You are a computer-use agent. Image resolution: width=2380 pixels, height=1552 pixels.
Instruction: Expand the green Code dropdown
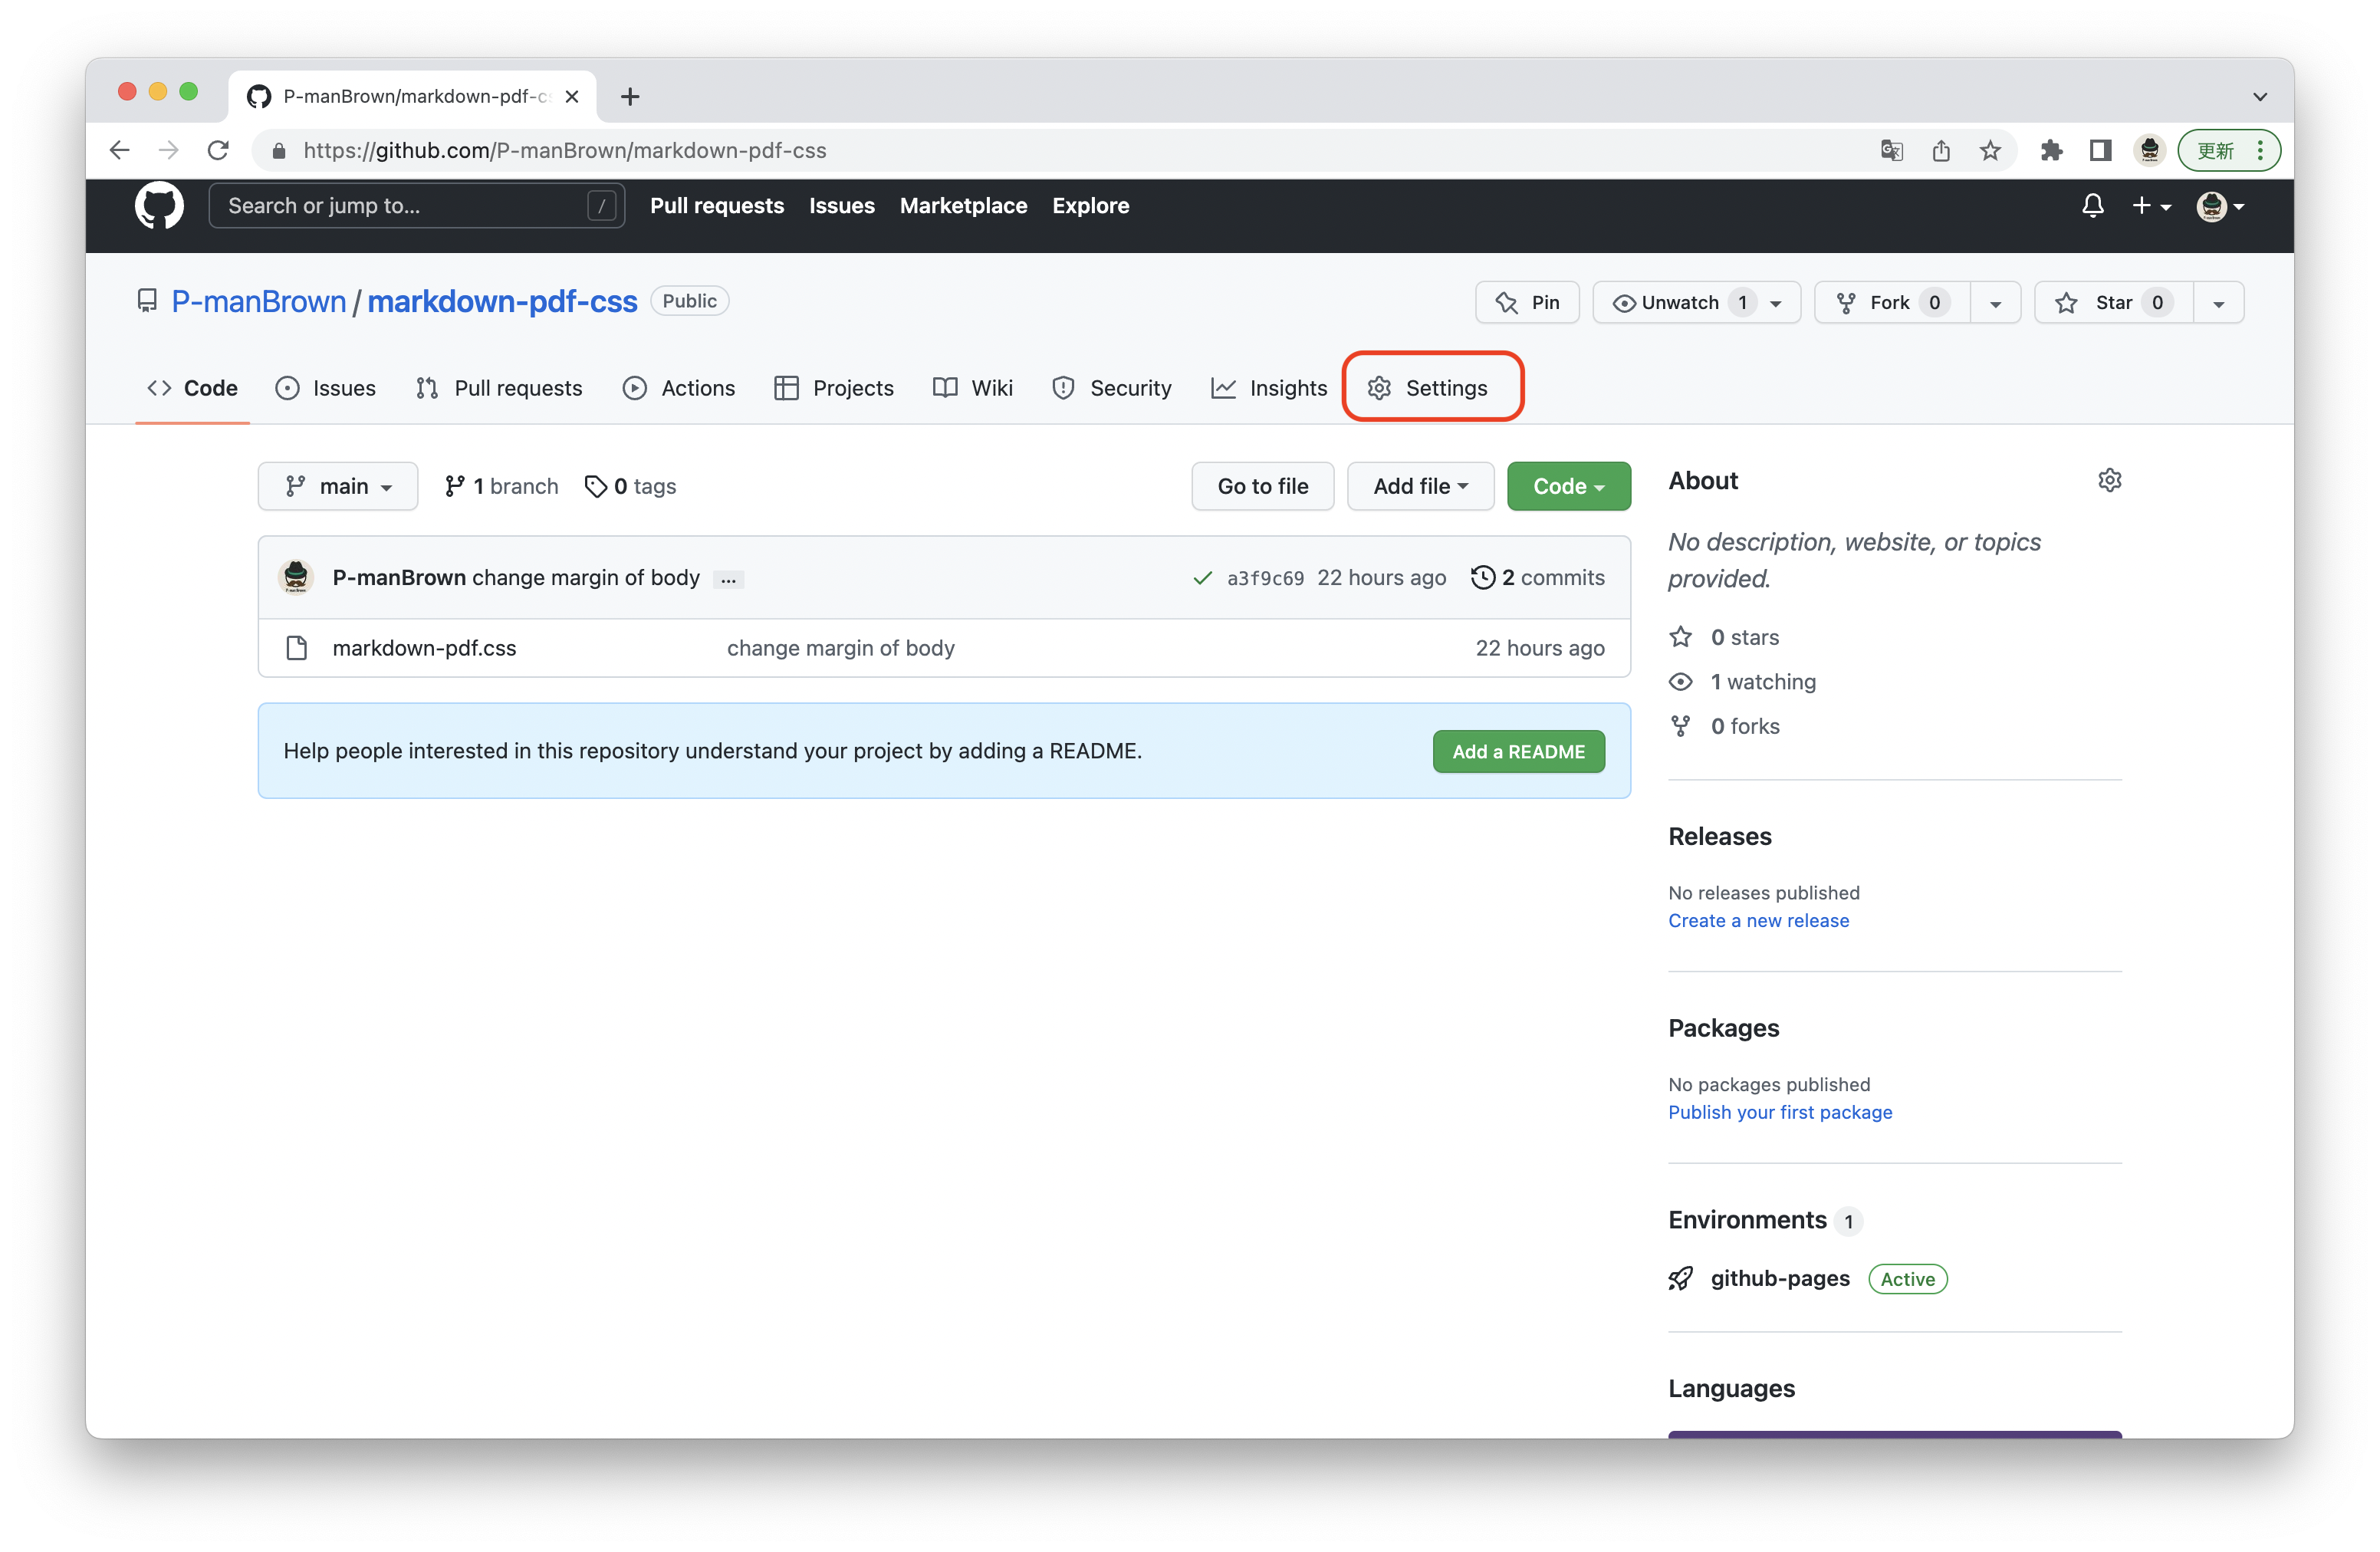pyautogui.click(x=1568, y=487)
